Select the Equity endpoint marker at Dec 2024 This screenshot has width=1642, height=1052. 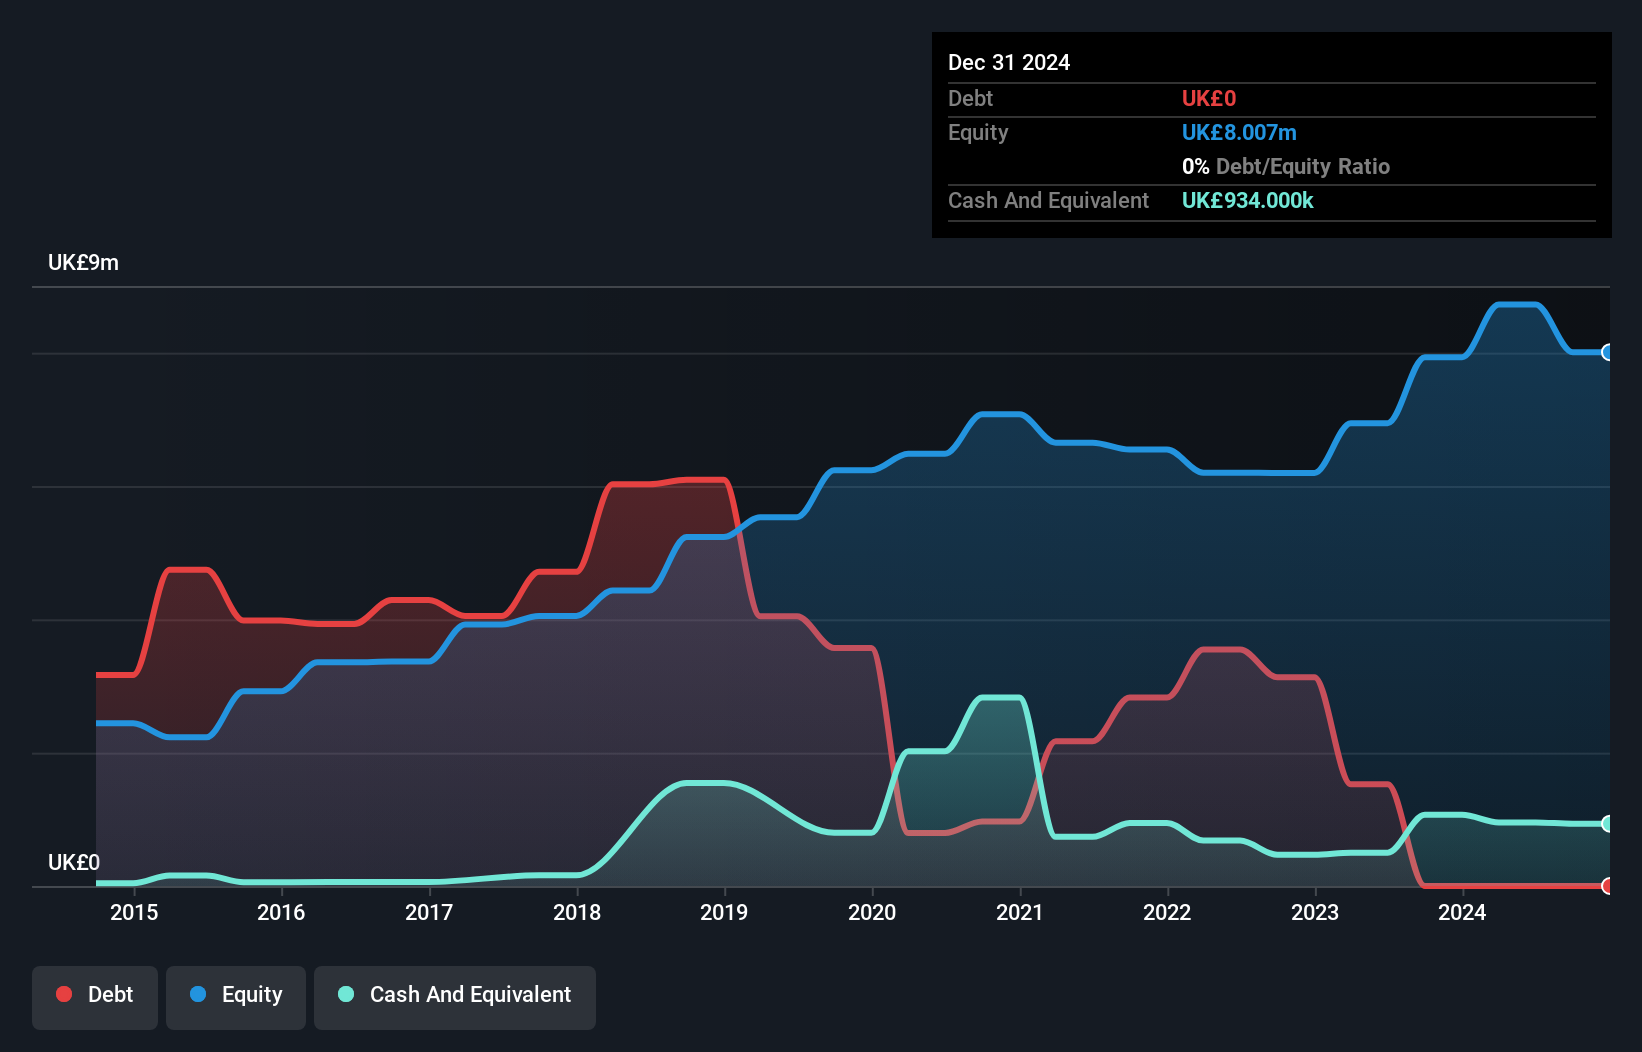(1607, 352)
